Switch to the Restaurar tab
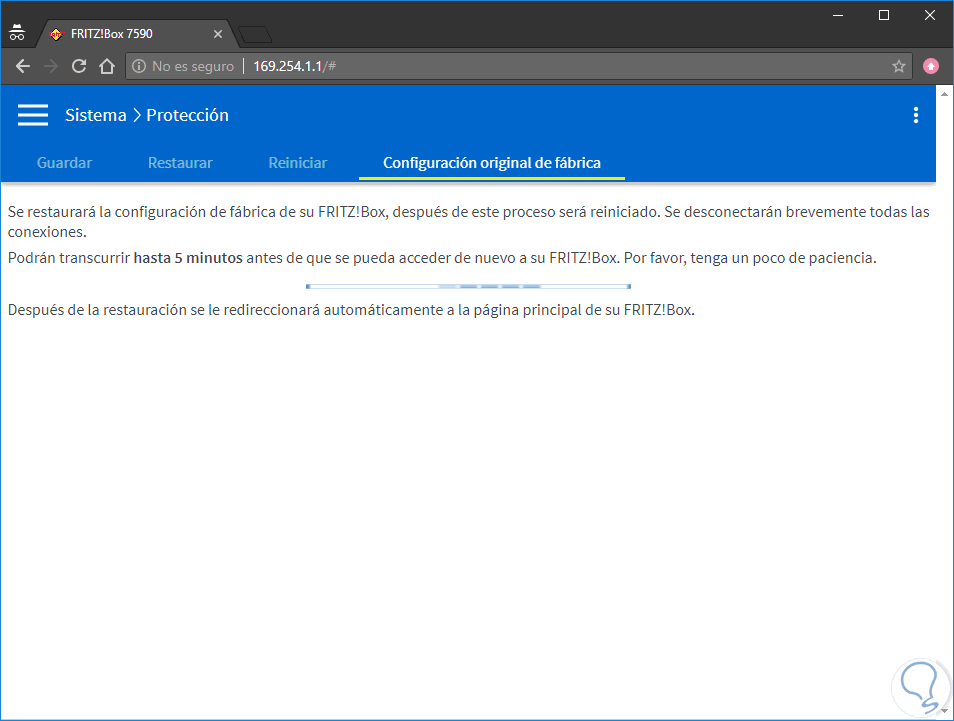The image size is (954, 721). point(180,162)
